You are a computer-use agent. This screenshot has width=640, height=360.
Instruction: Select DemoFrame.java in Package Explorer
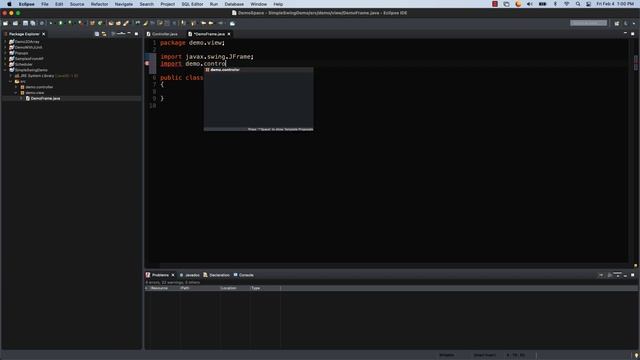[45, 98]
